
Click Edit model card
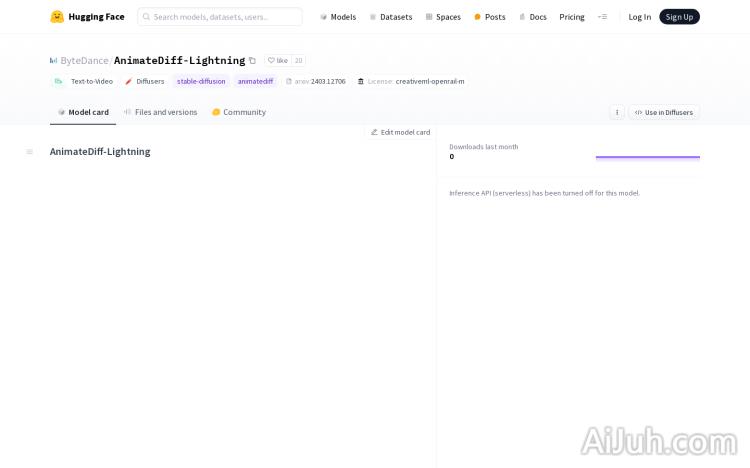[400, 132]
